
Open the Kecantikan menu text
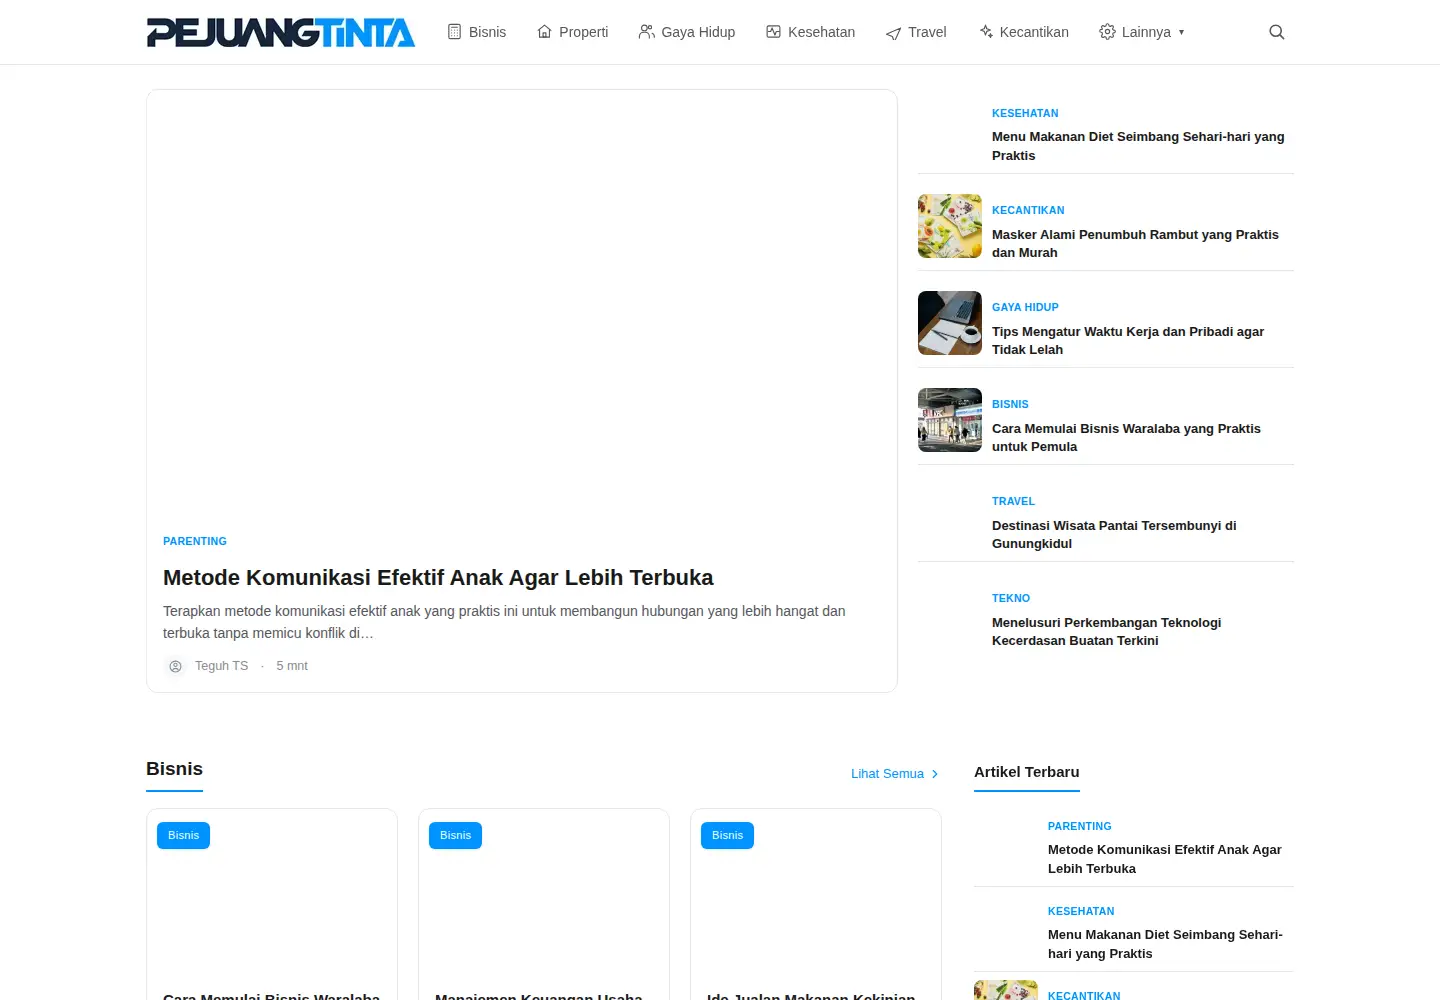[1034, 32]
